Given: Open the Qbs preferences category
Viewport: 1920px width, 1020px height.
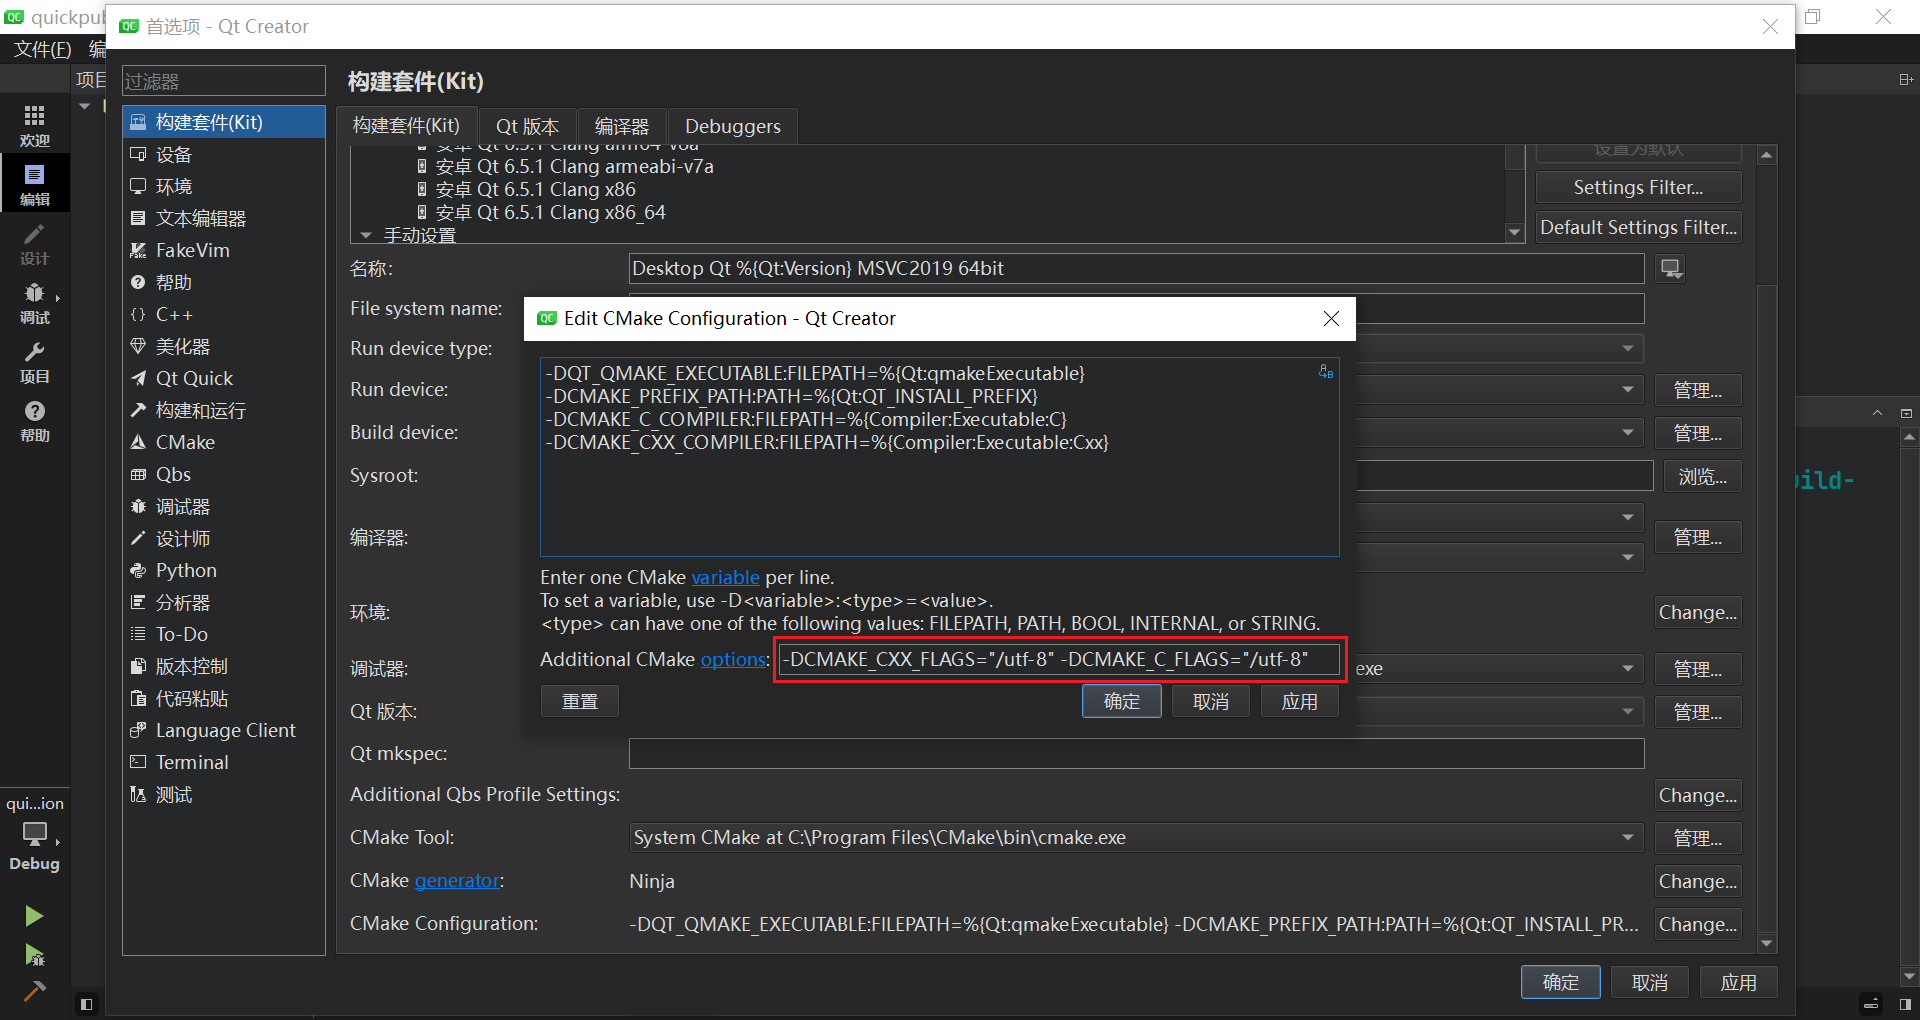Looking at the screenshot, I should click(224, 474).
